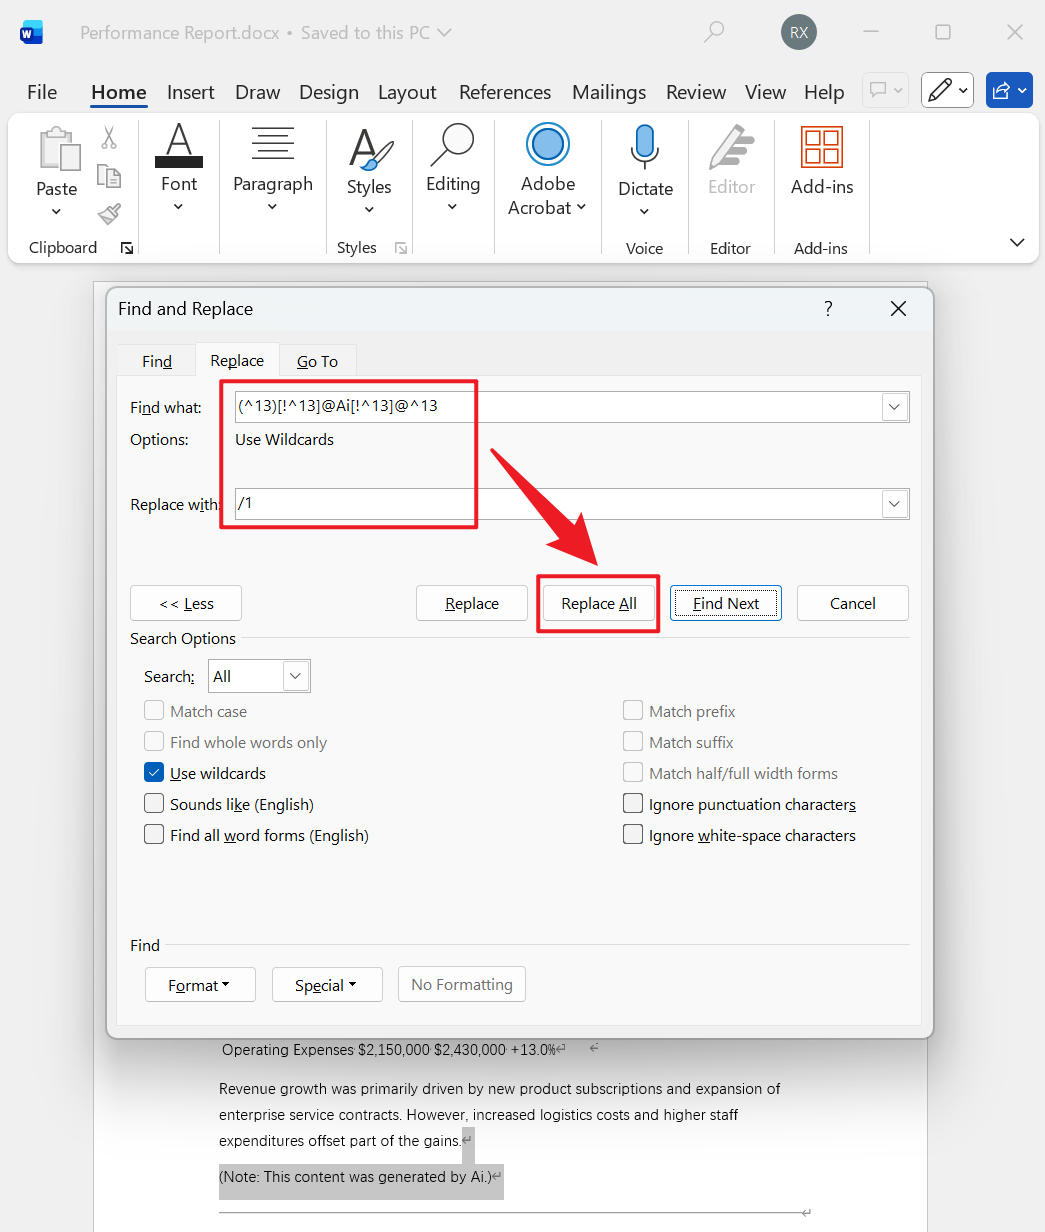Viewport: 1045px width, 1232px height.
Task: Click the Adobe Acrobat ribbon icon
Action: point(547,146)
